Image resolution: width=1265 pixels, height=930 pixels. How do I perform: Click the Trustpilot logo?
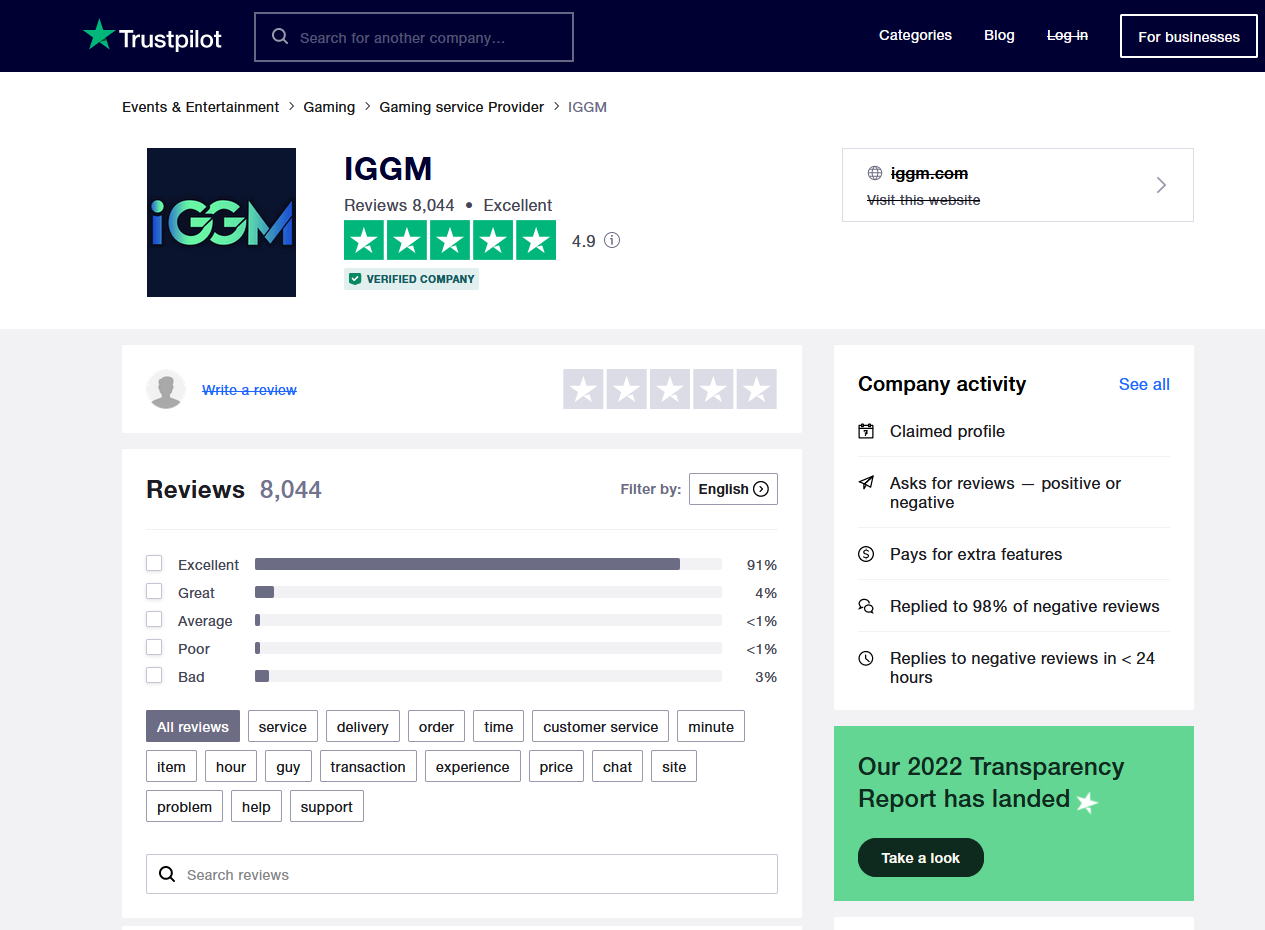(x=152, y=37)
